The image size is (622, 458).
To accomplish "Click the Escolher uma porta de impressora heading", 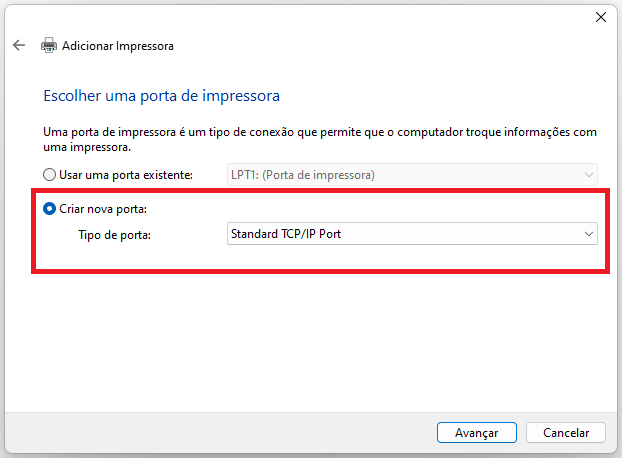I will point(161,96).
